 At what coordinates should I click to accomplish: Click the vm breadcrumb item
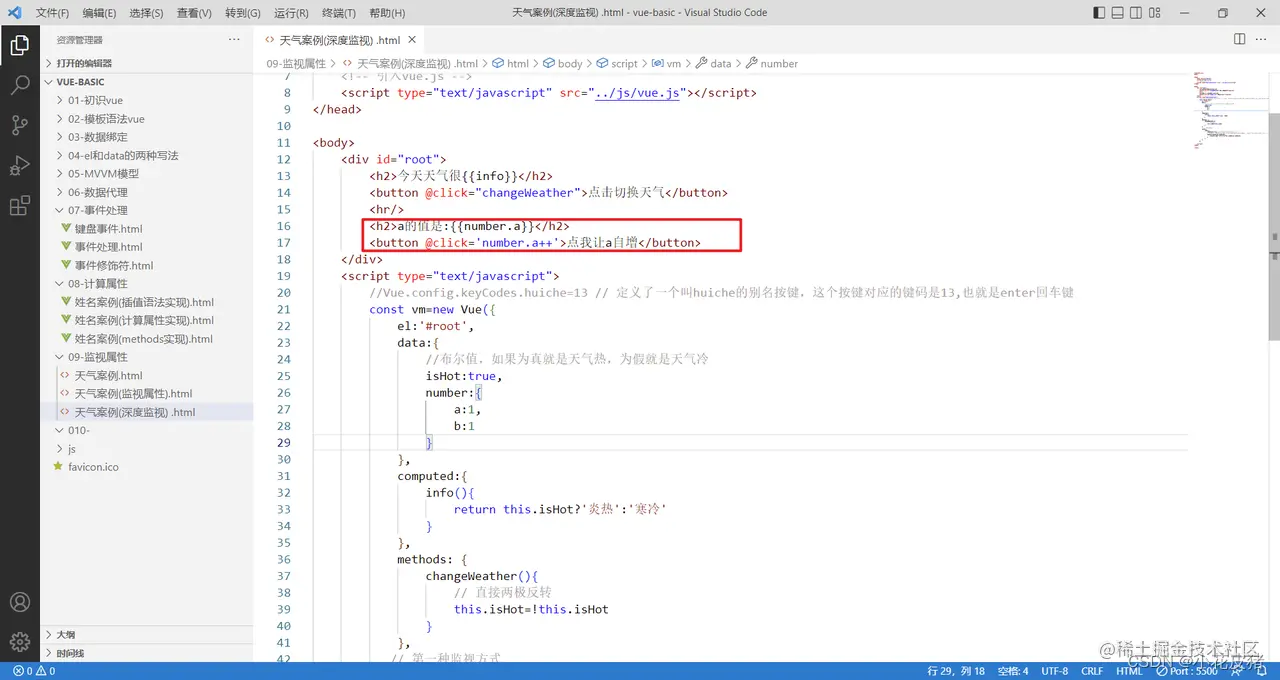coord(667,63)
